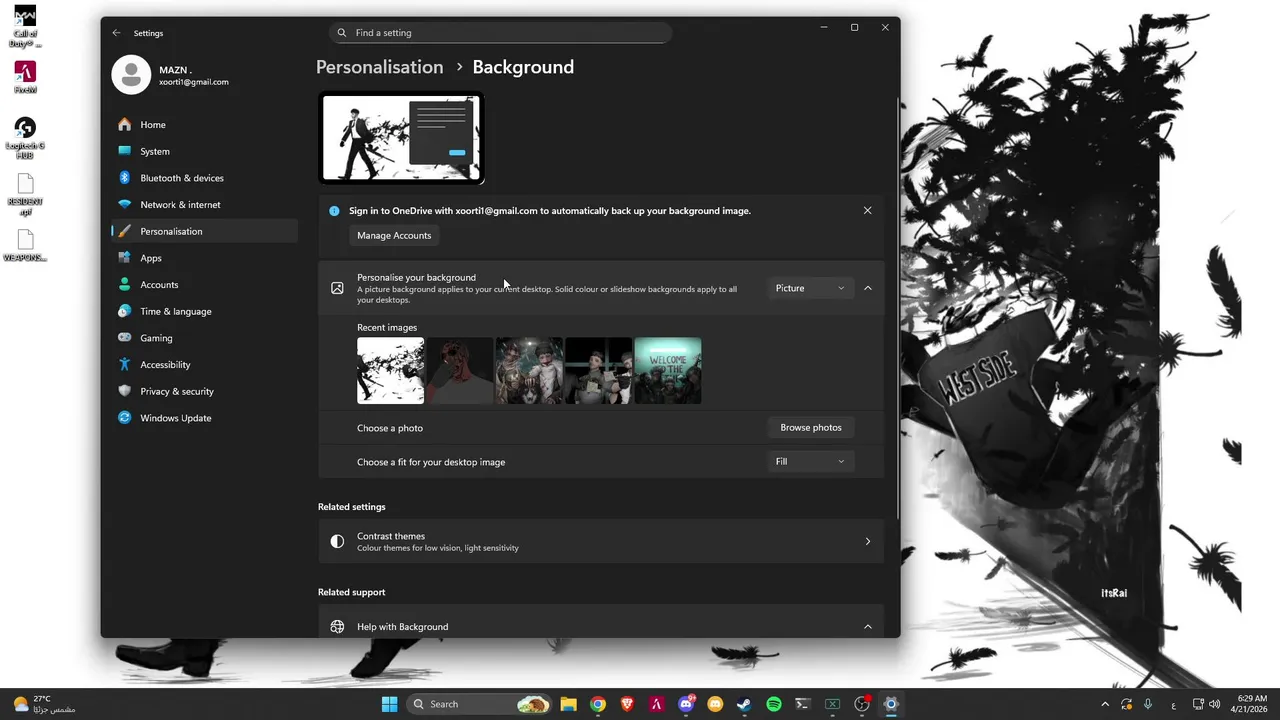Open Logitech G HUB desktop shortcut

tap(25, 138)
